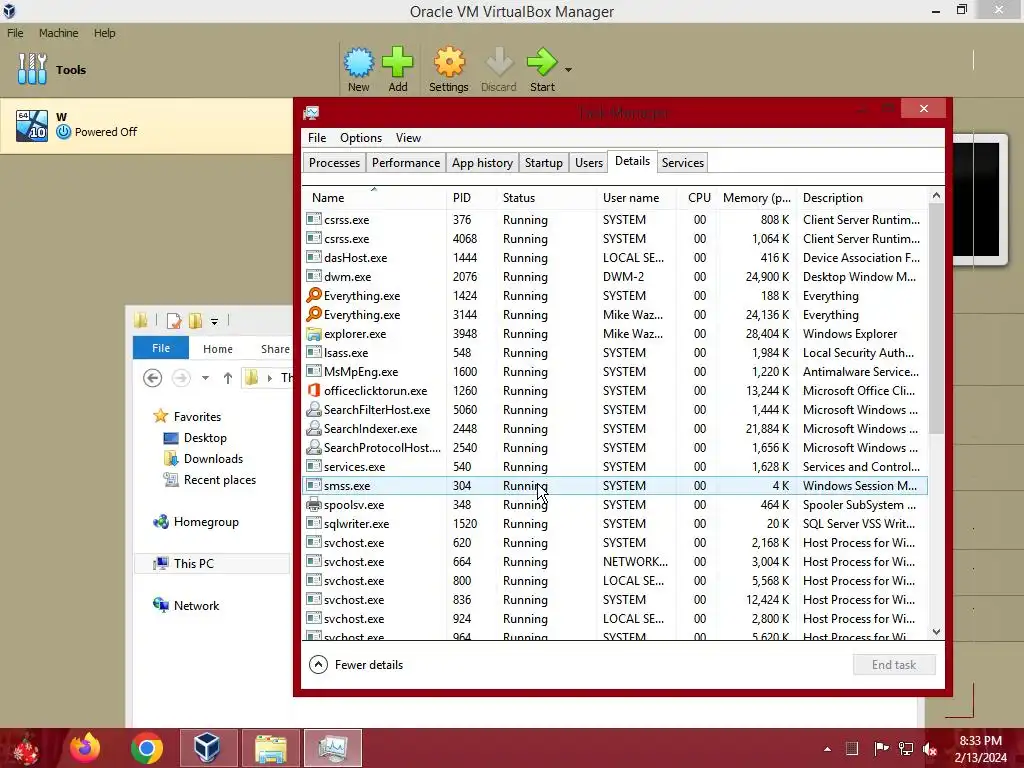
Task: Switch to the App history tab
Action: click(482, 163)
